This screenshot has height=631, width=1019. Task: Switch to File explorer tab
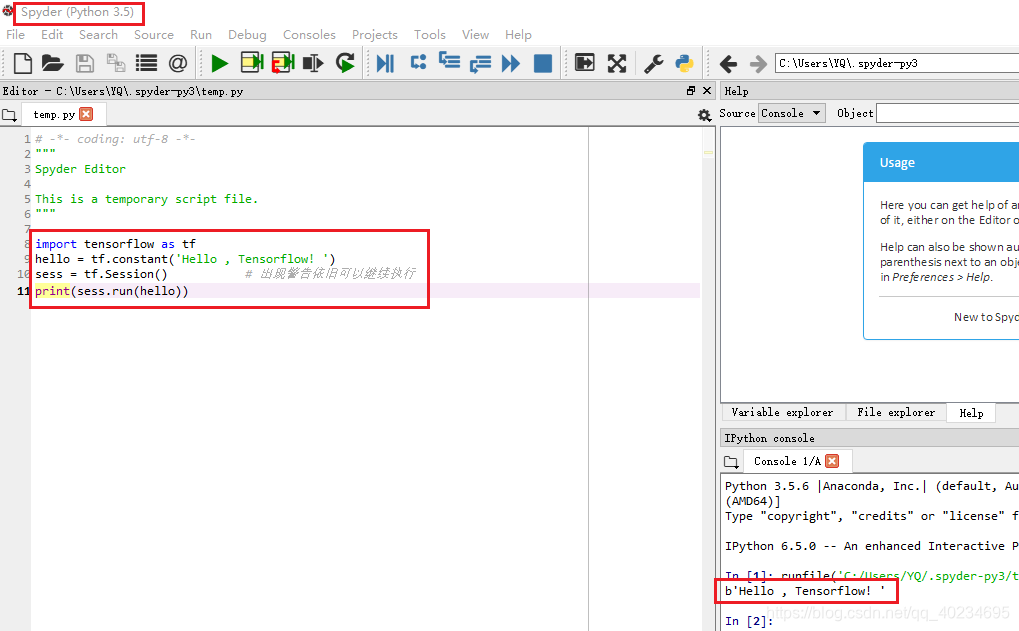[896, 412]
